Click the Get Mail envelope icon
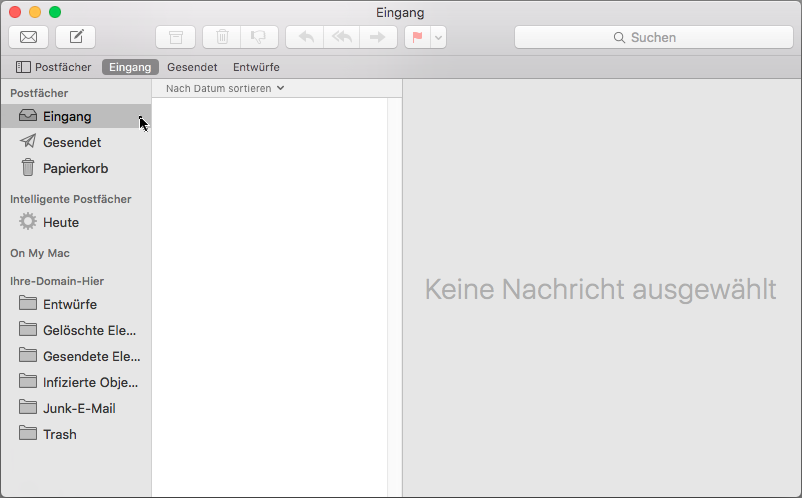Screen dimensions: 802x498 coord(28,37)
